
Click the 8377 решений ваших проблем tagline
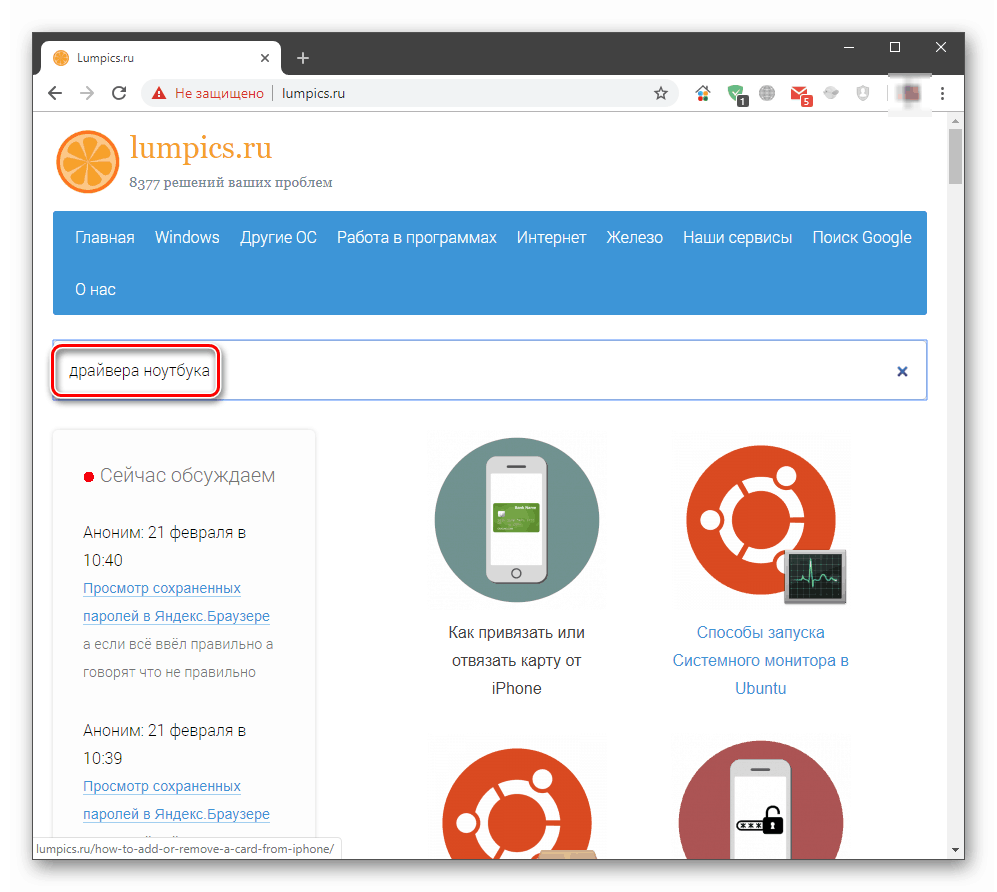pyautogui.click(x=231, y=182)
